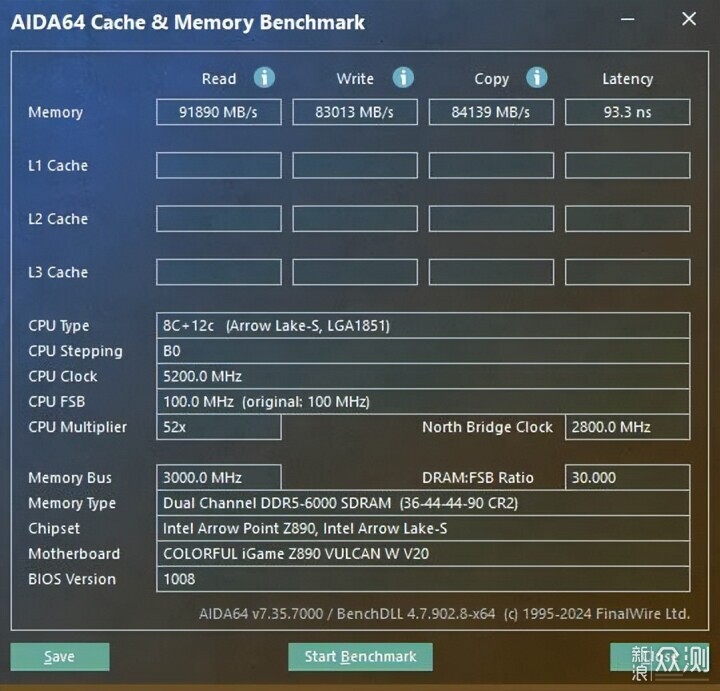Click the Copy column header label
The height and width of the screenshot is (691, 720).
click(491, 79)
